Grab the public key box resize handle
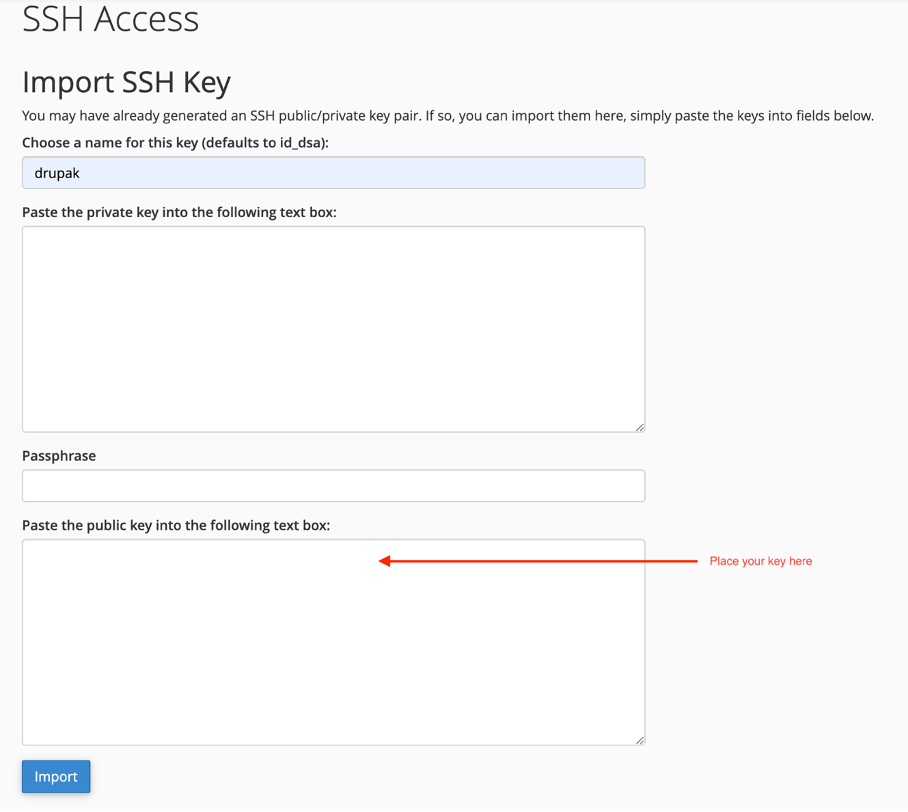Screen dimensions: 908x812 tap(639, 740)
